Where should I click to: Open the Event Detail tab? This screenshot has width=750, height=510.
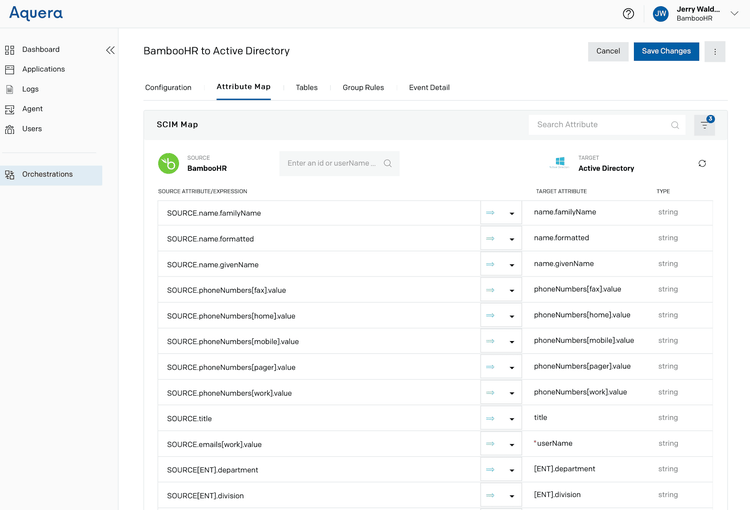pyautogui.click(x=429, y=88)
